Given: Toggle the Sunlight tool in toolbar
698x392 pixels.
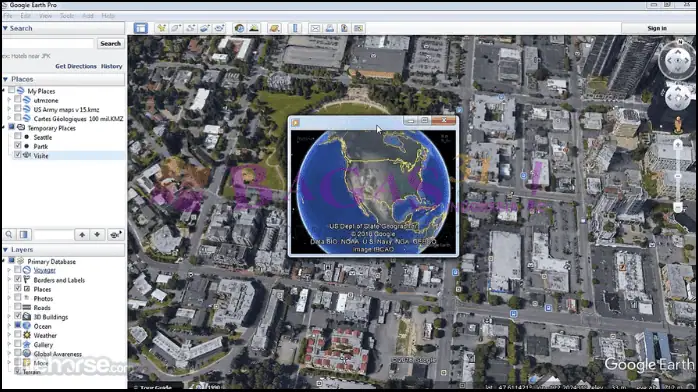Looking at the screenshot, I should point(254,28).
